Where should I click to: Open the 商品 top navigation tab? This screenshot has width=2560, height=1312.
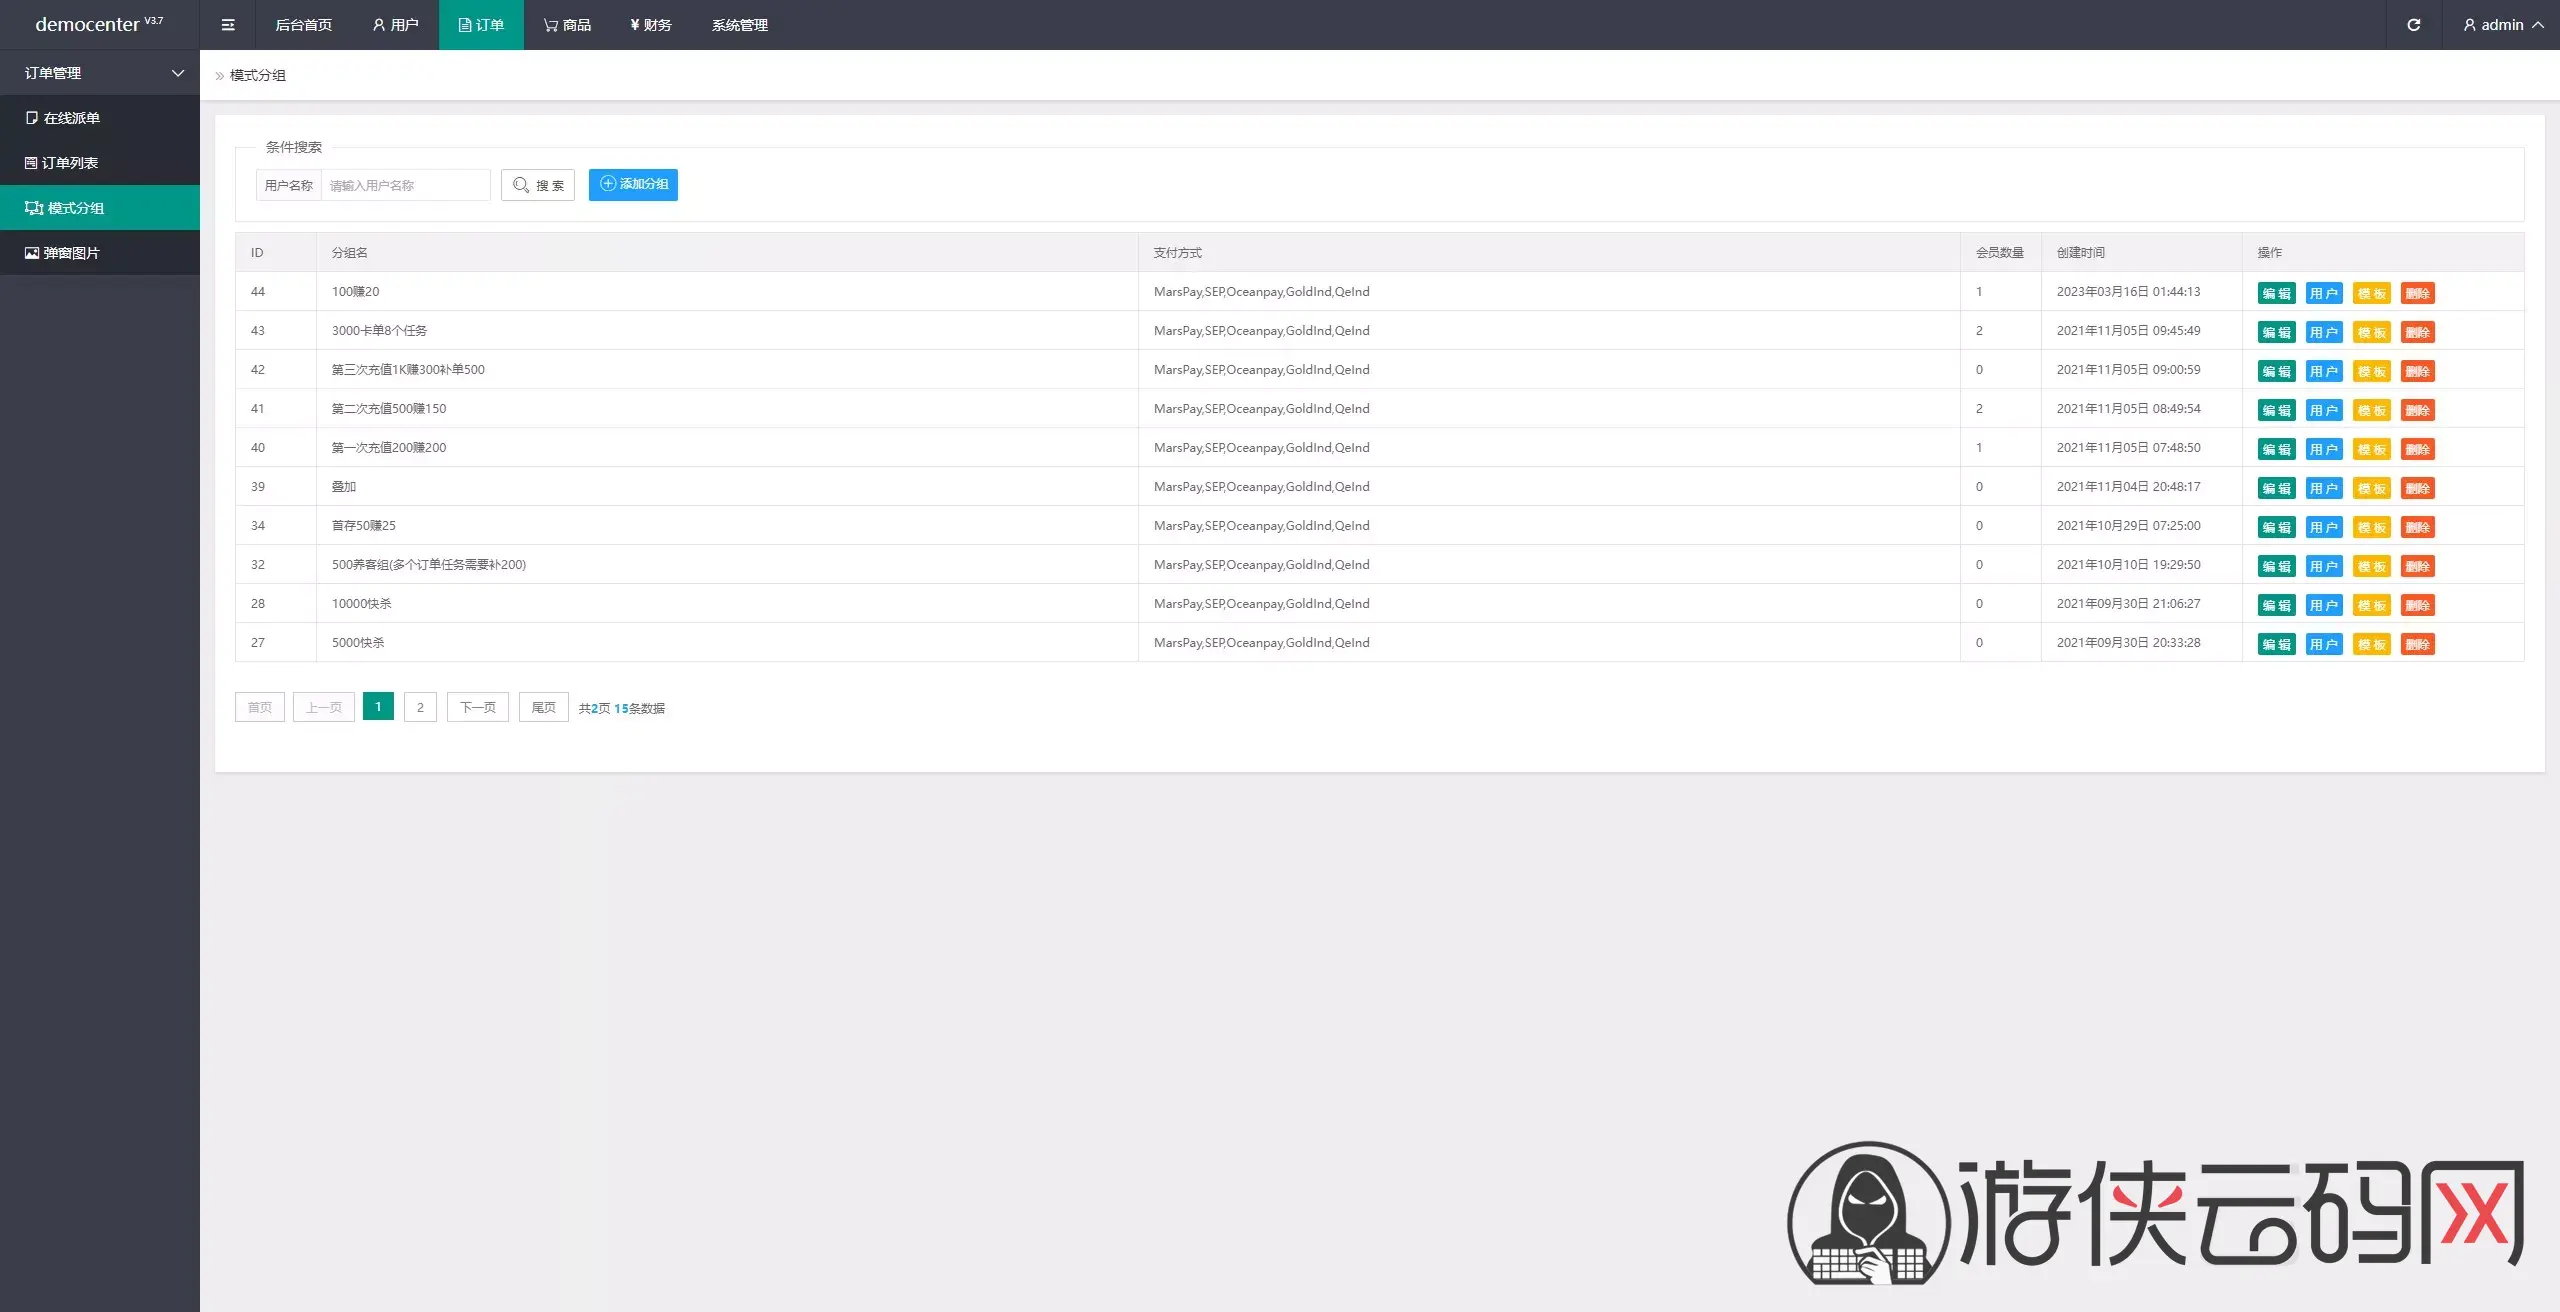tap(567, 25)
